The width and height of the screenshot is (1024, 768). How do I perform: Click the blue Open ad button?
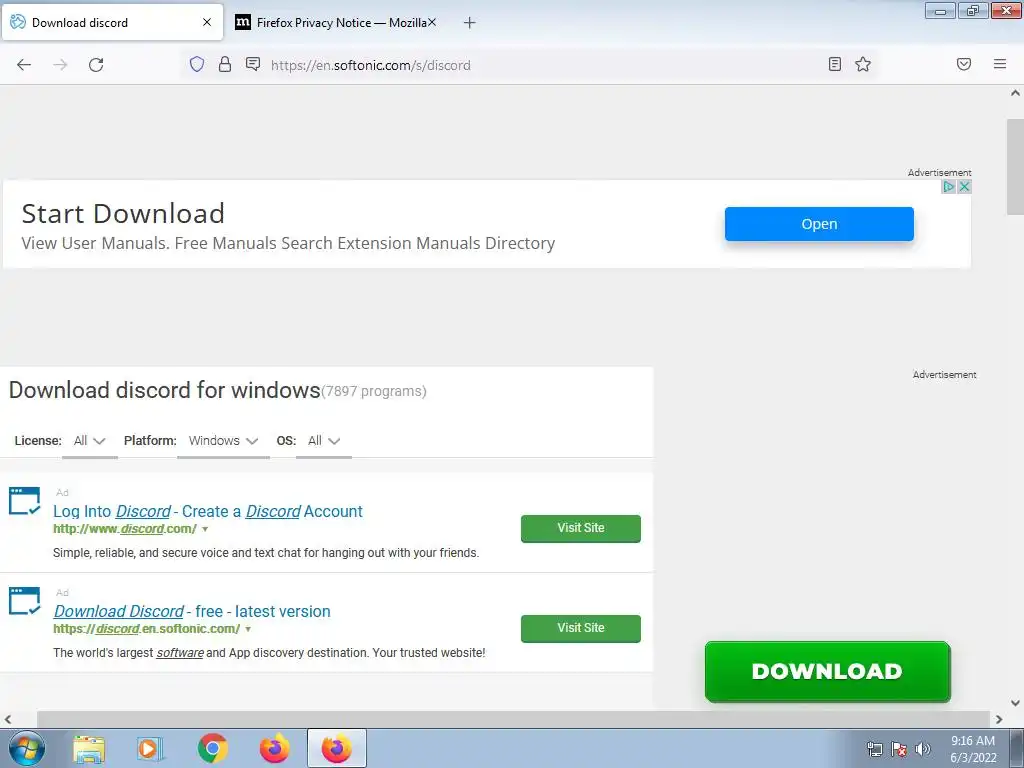tap(819, 224)
